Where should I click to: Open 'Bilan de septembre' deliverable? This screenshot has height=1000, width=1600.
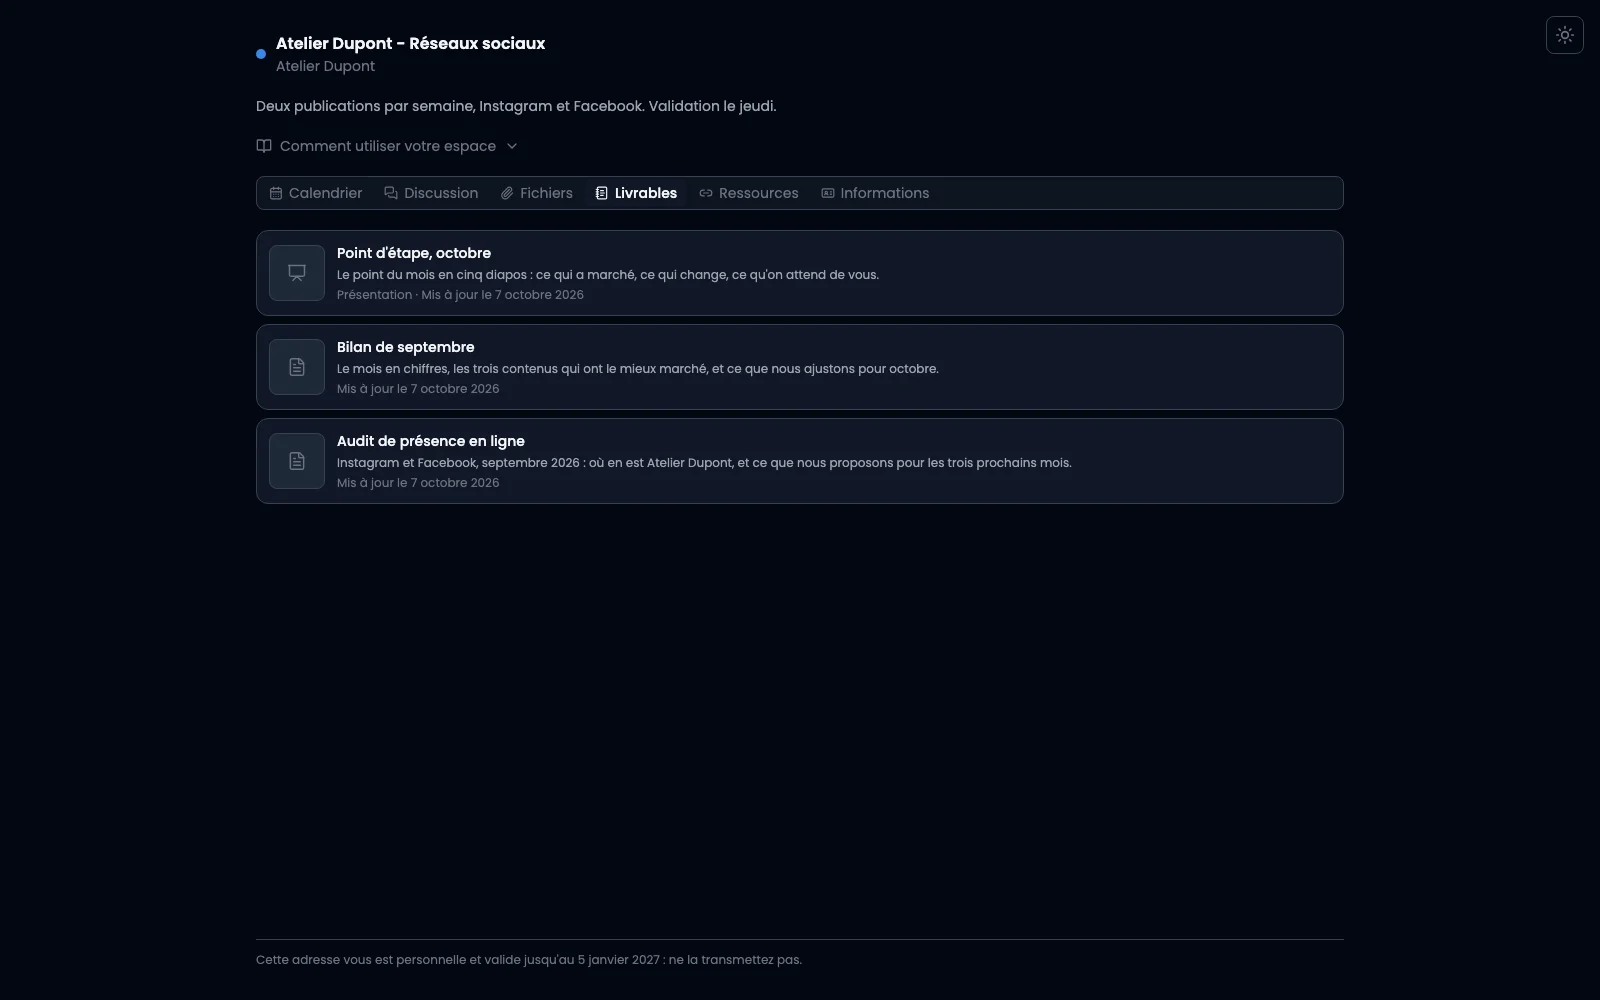[799, 367]
